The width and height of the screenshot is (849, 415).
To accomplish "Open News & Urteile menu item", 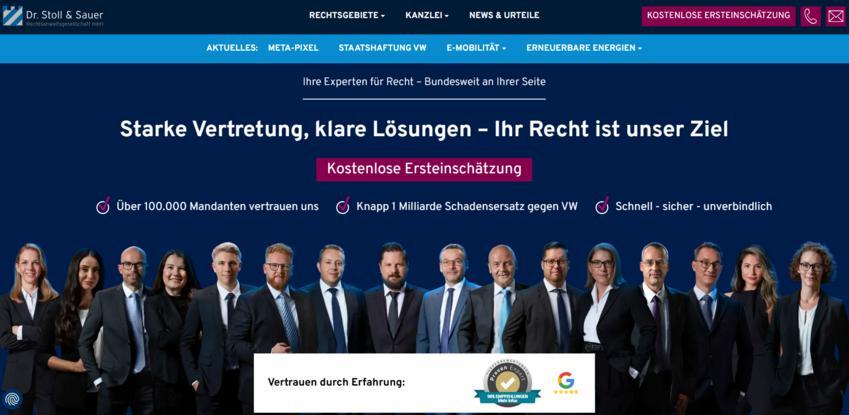I will coord(504,16).
